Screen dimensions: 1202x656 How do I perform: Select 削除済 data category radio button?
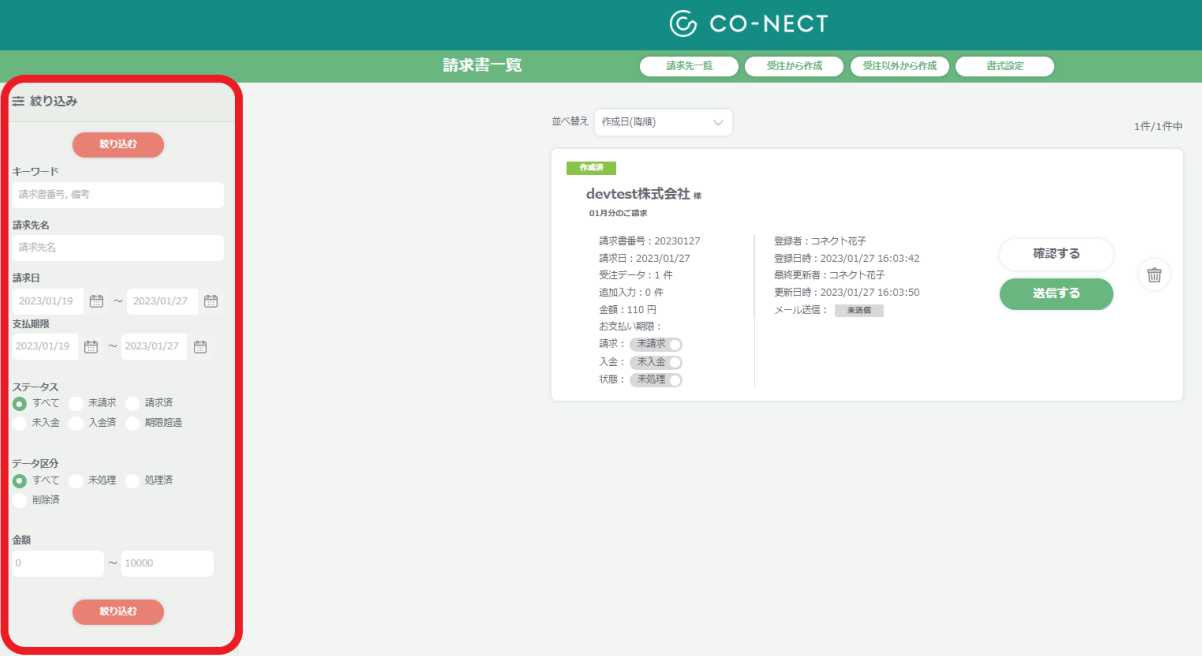(x=19, y=500)
